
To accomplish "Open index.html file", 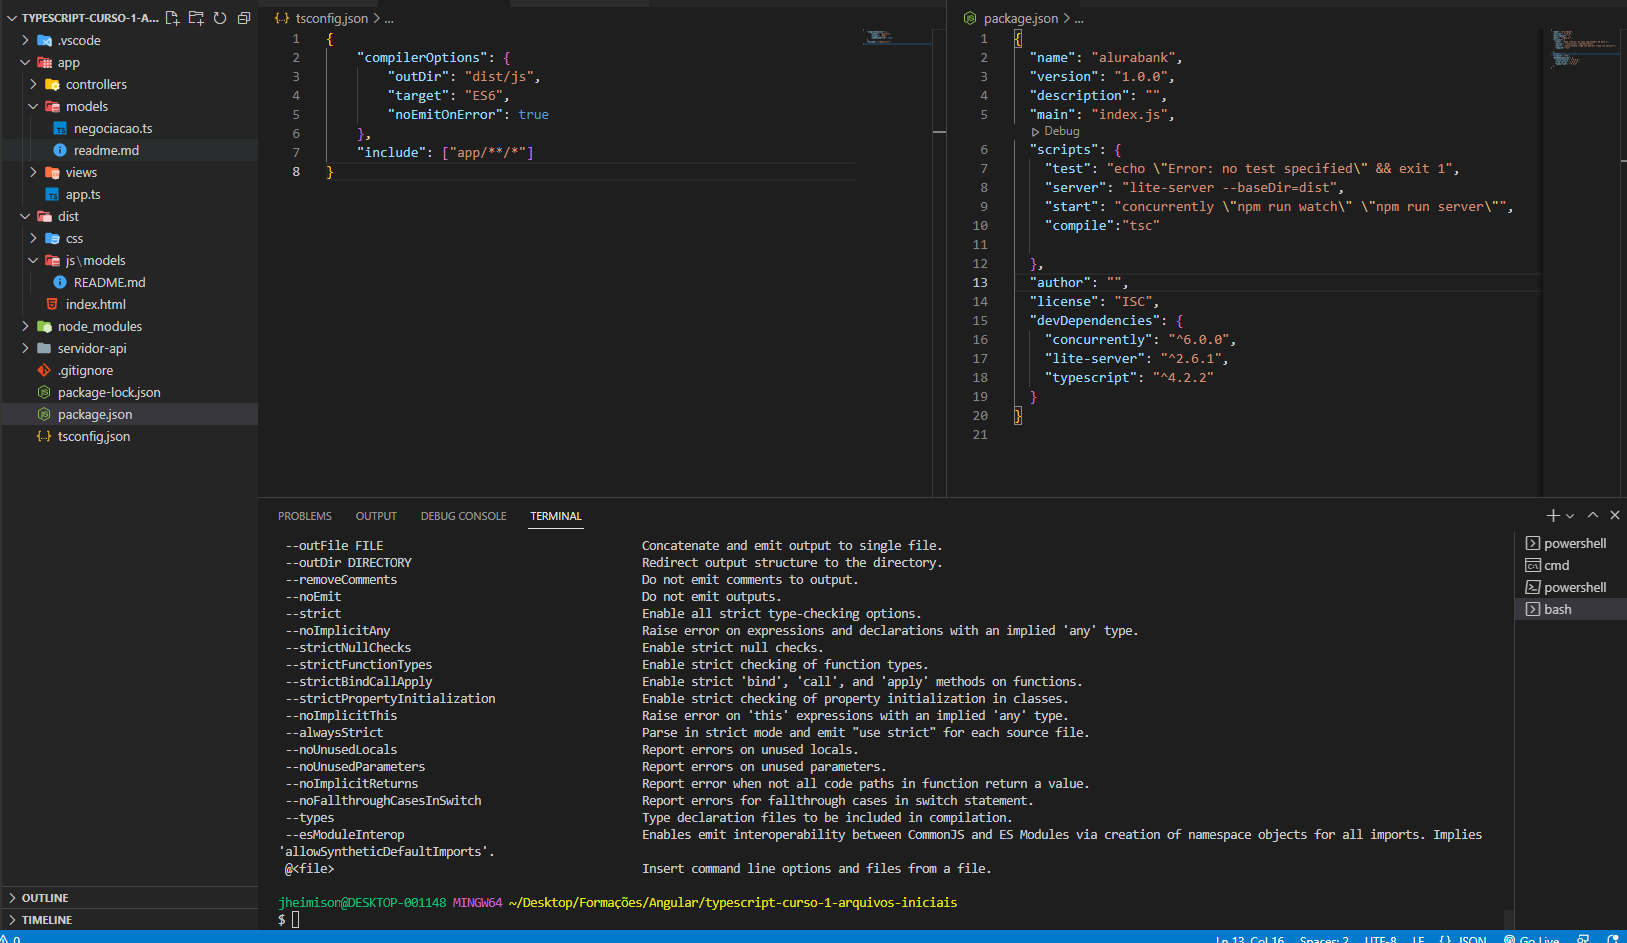I will [129, 304].
